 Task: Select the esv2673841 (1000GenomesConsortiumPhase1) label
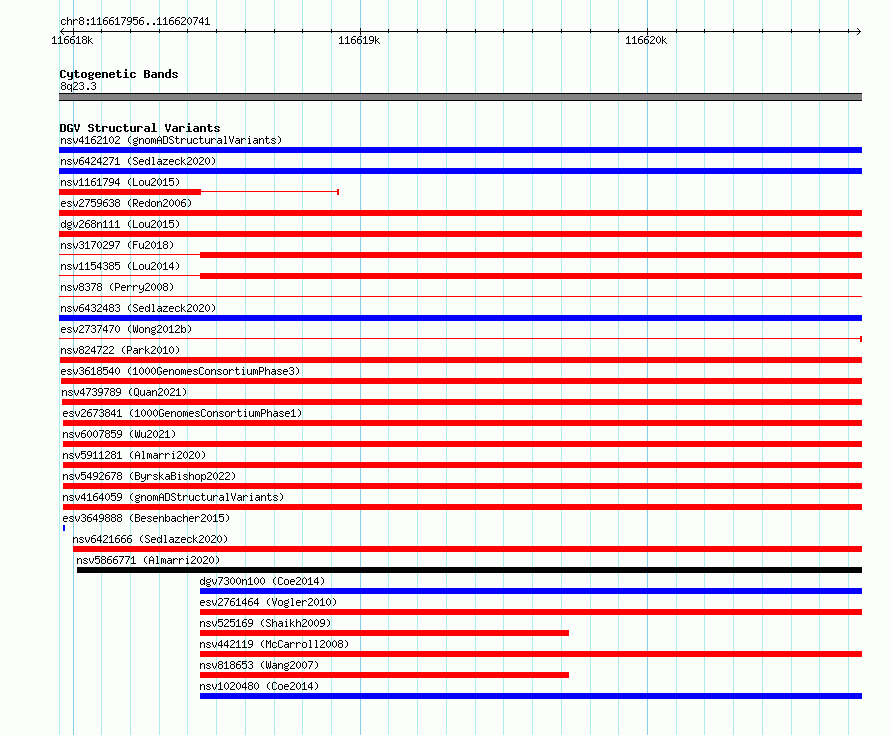click(182, 413)
